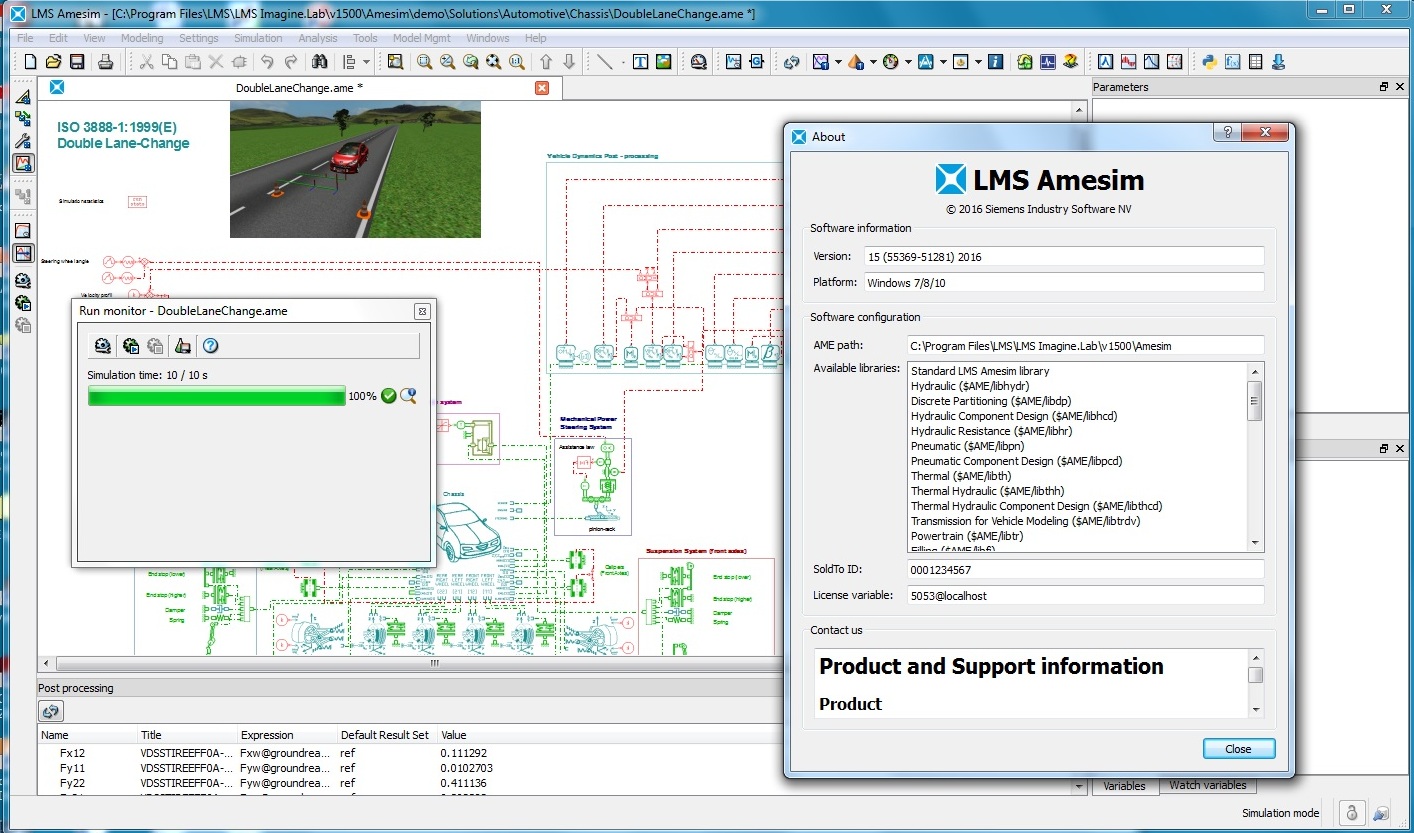Click the Undo arrow icon
Image resolution: width=1414 pixels, height=833 pixels.
coord(267,62)
